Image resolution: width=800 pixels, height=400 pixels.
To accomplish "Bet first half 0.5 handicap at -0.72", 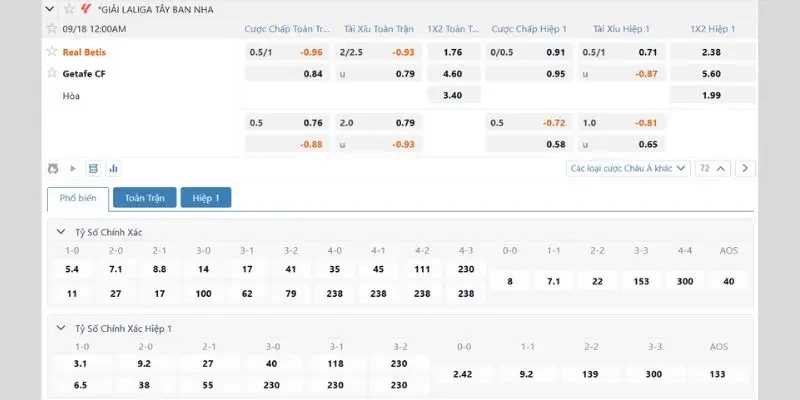I will tap(529, 122).
